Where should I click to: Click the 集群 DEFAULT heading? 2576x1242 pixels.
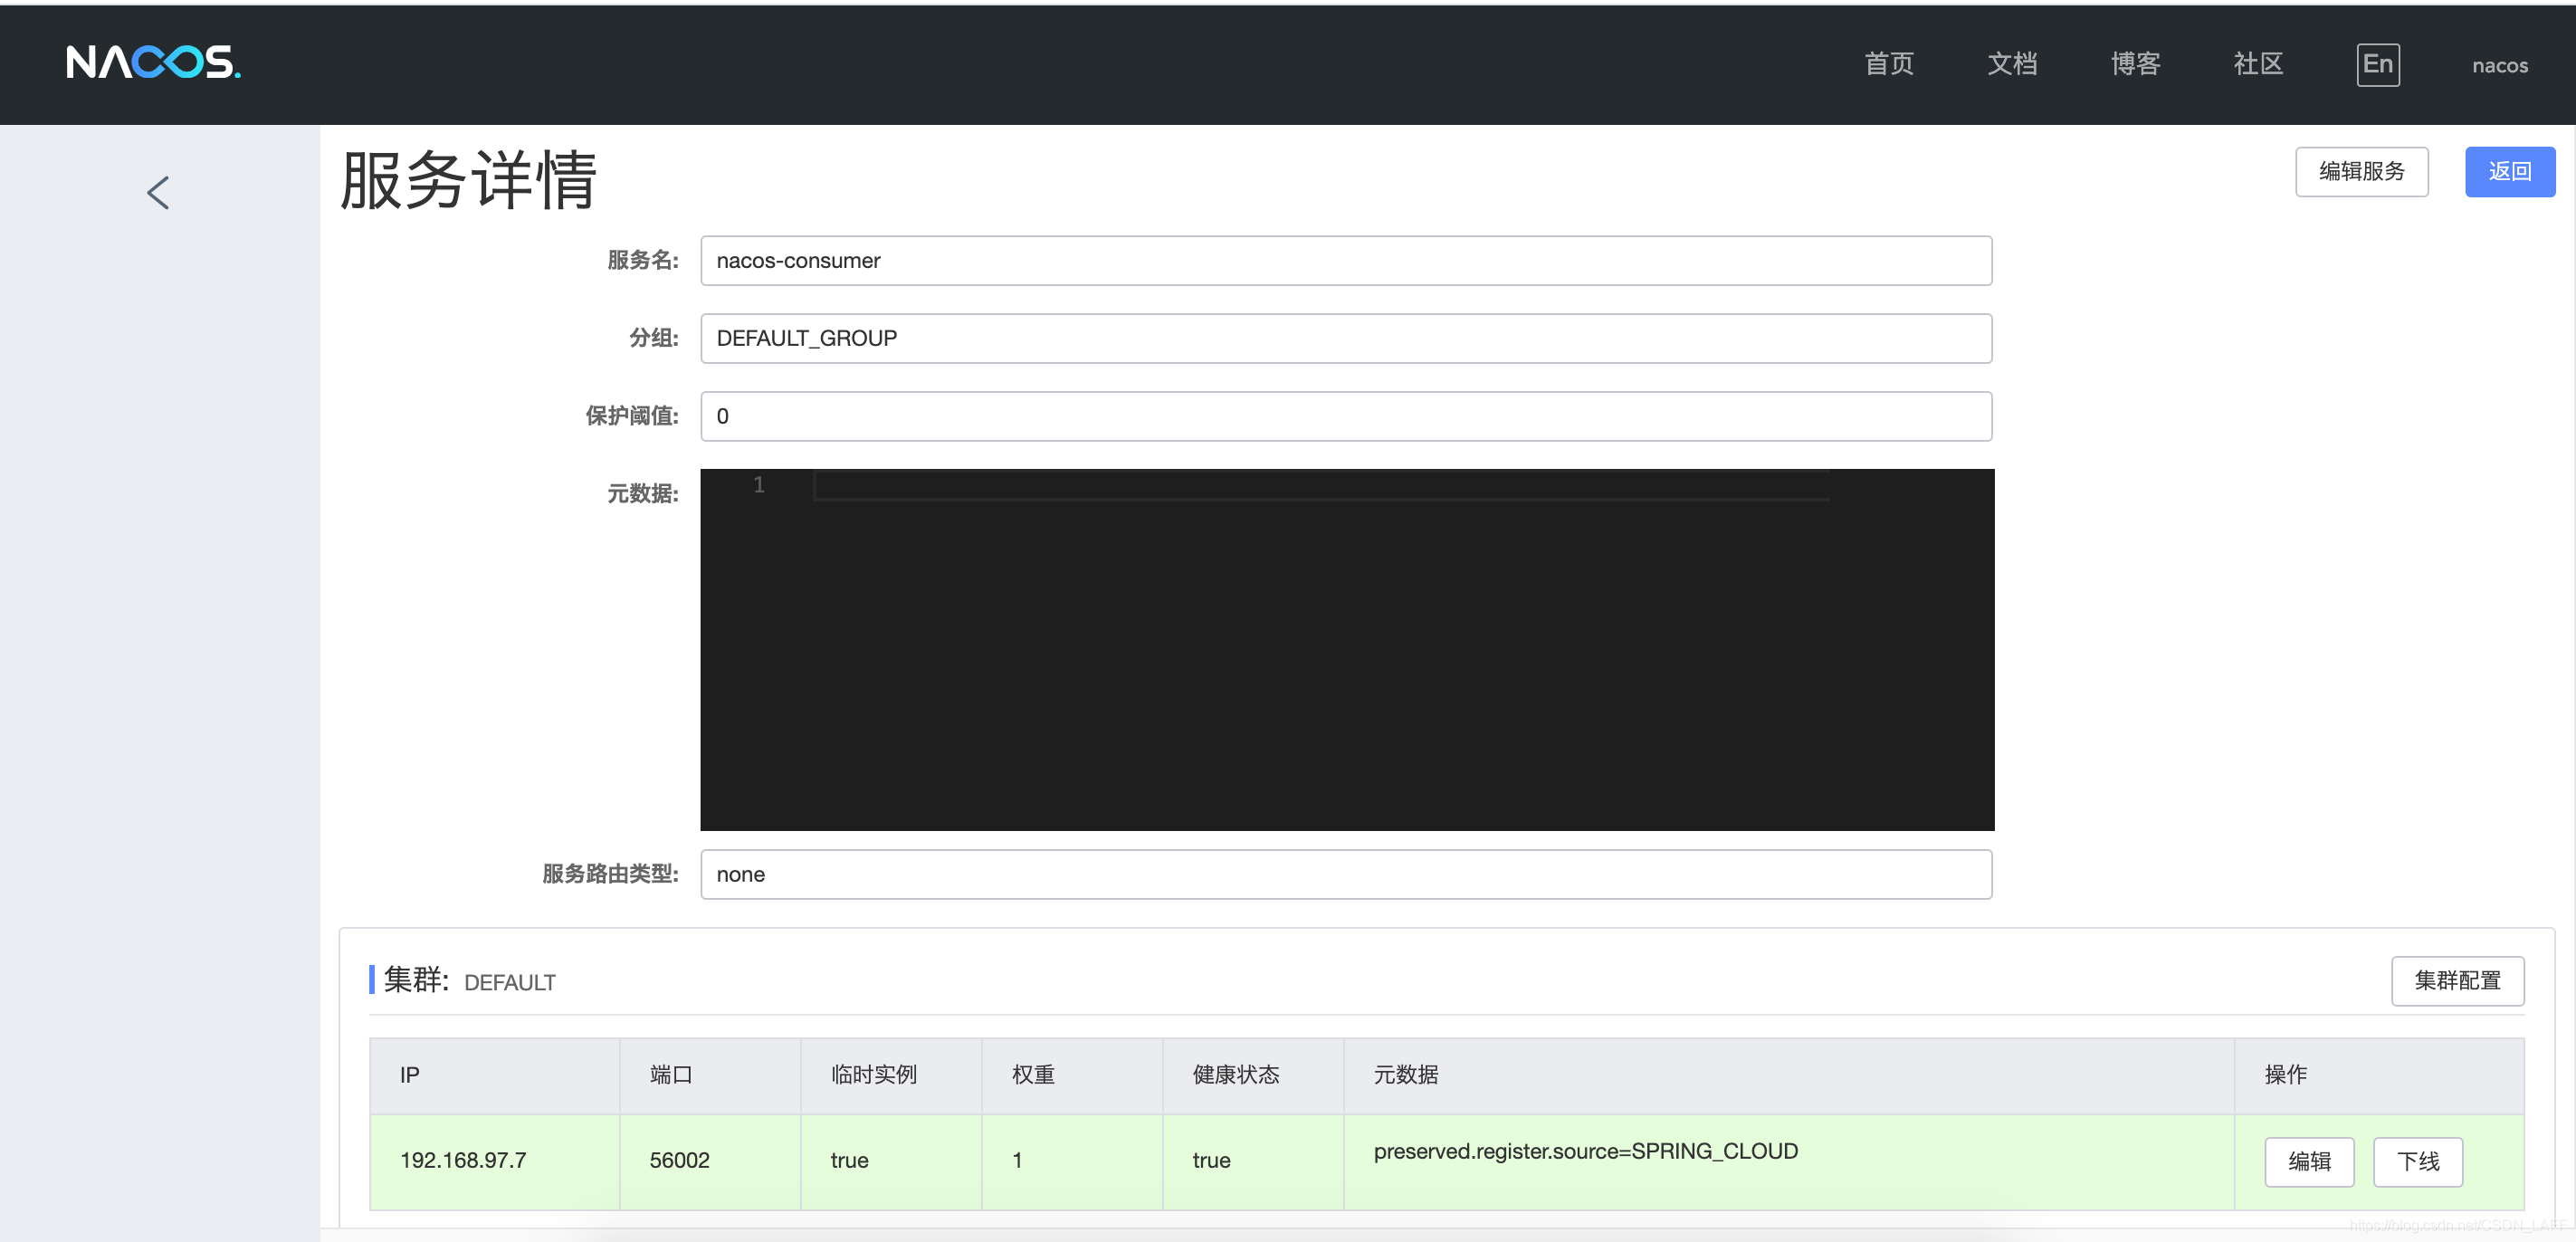click(469, 981)
